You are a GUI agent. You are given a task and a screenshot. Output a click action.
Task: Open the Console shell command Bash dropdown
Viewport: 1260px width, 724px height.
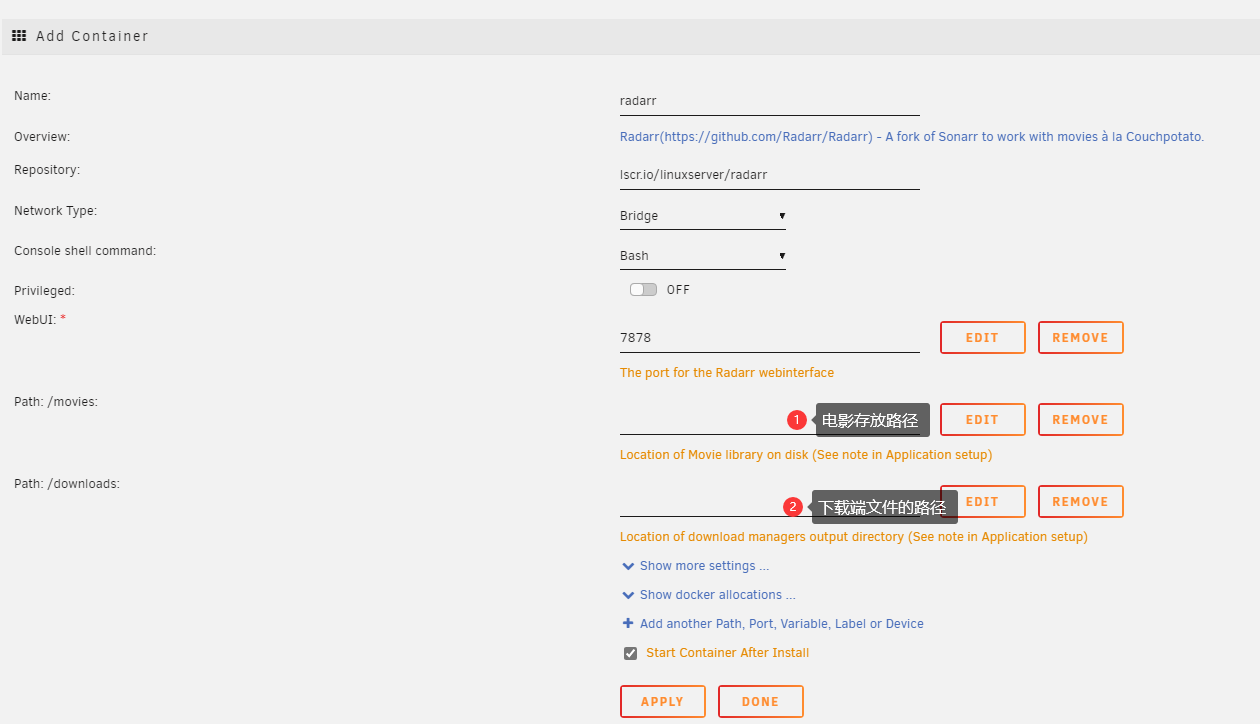point(702,256)
